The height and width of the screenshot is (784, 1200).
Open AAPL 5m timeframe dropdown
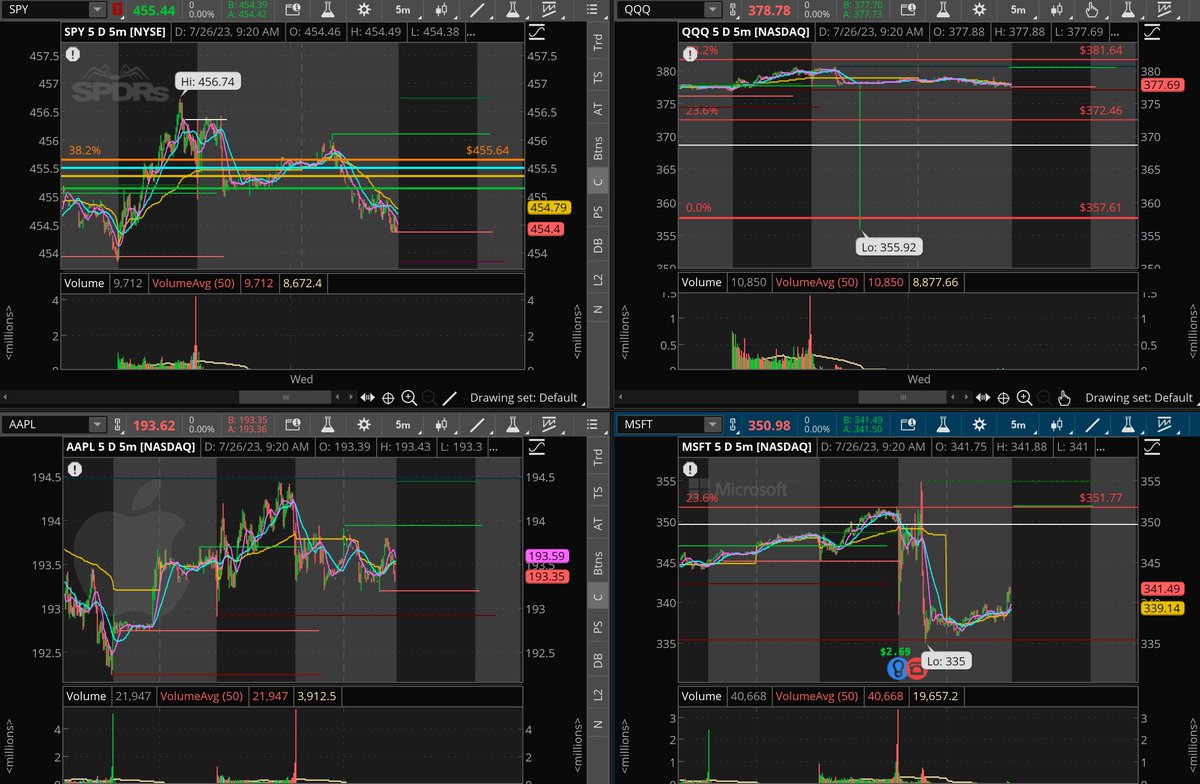click(403, 424)
